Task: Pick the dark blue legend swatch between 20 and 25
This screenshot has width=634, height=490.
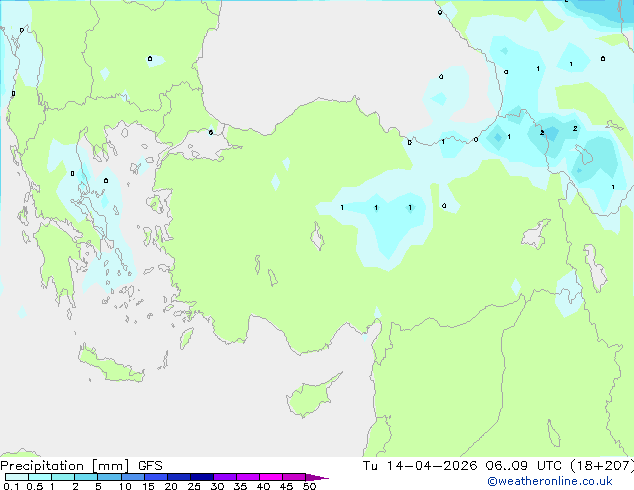Action: point(178,477)
